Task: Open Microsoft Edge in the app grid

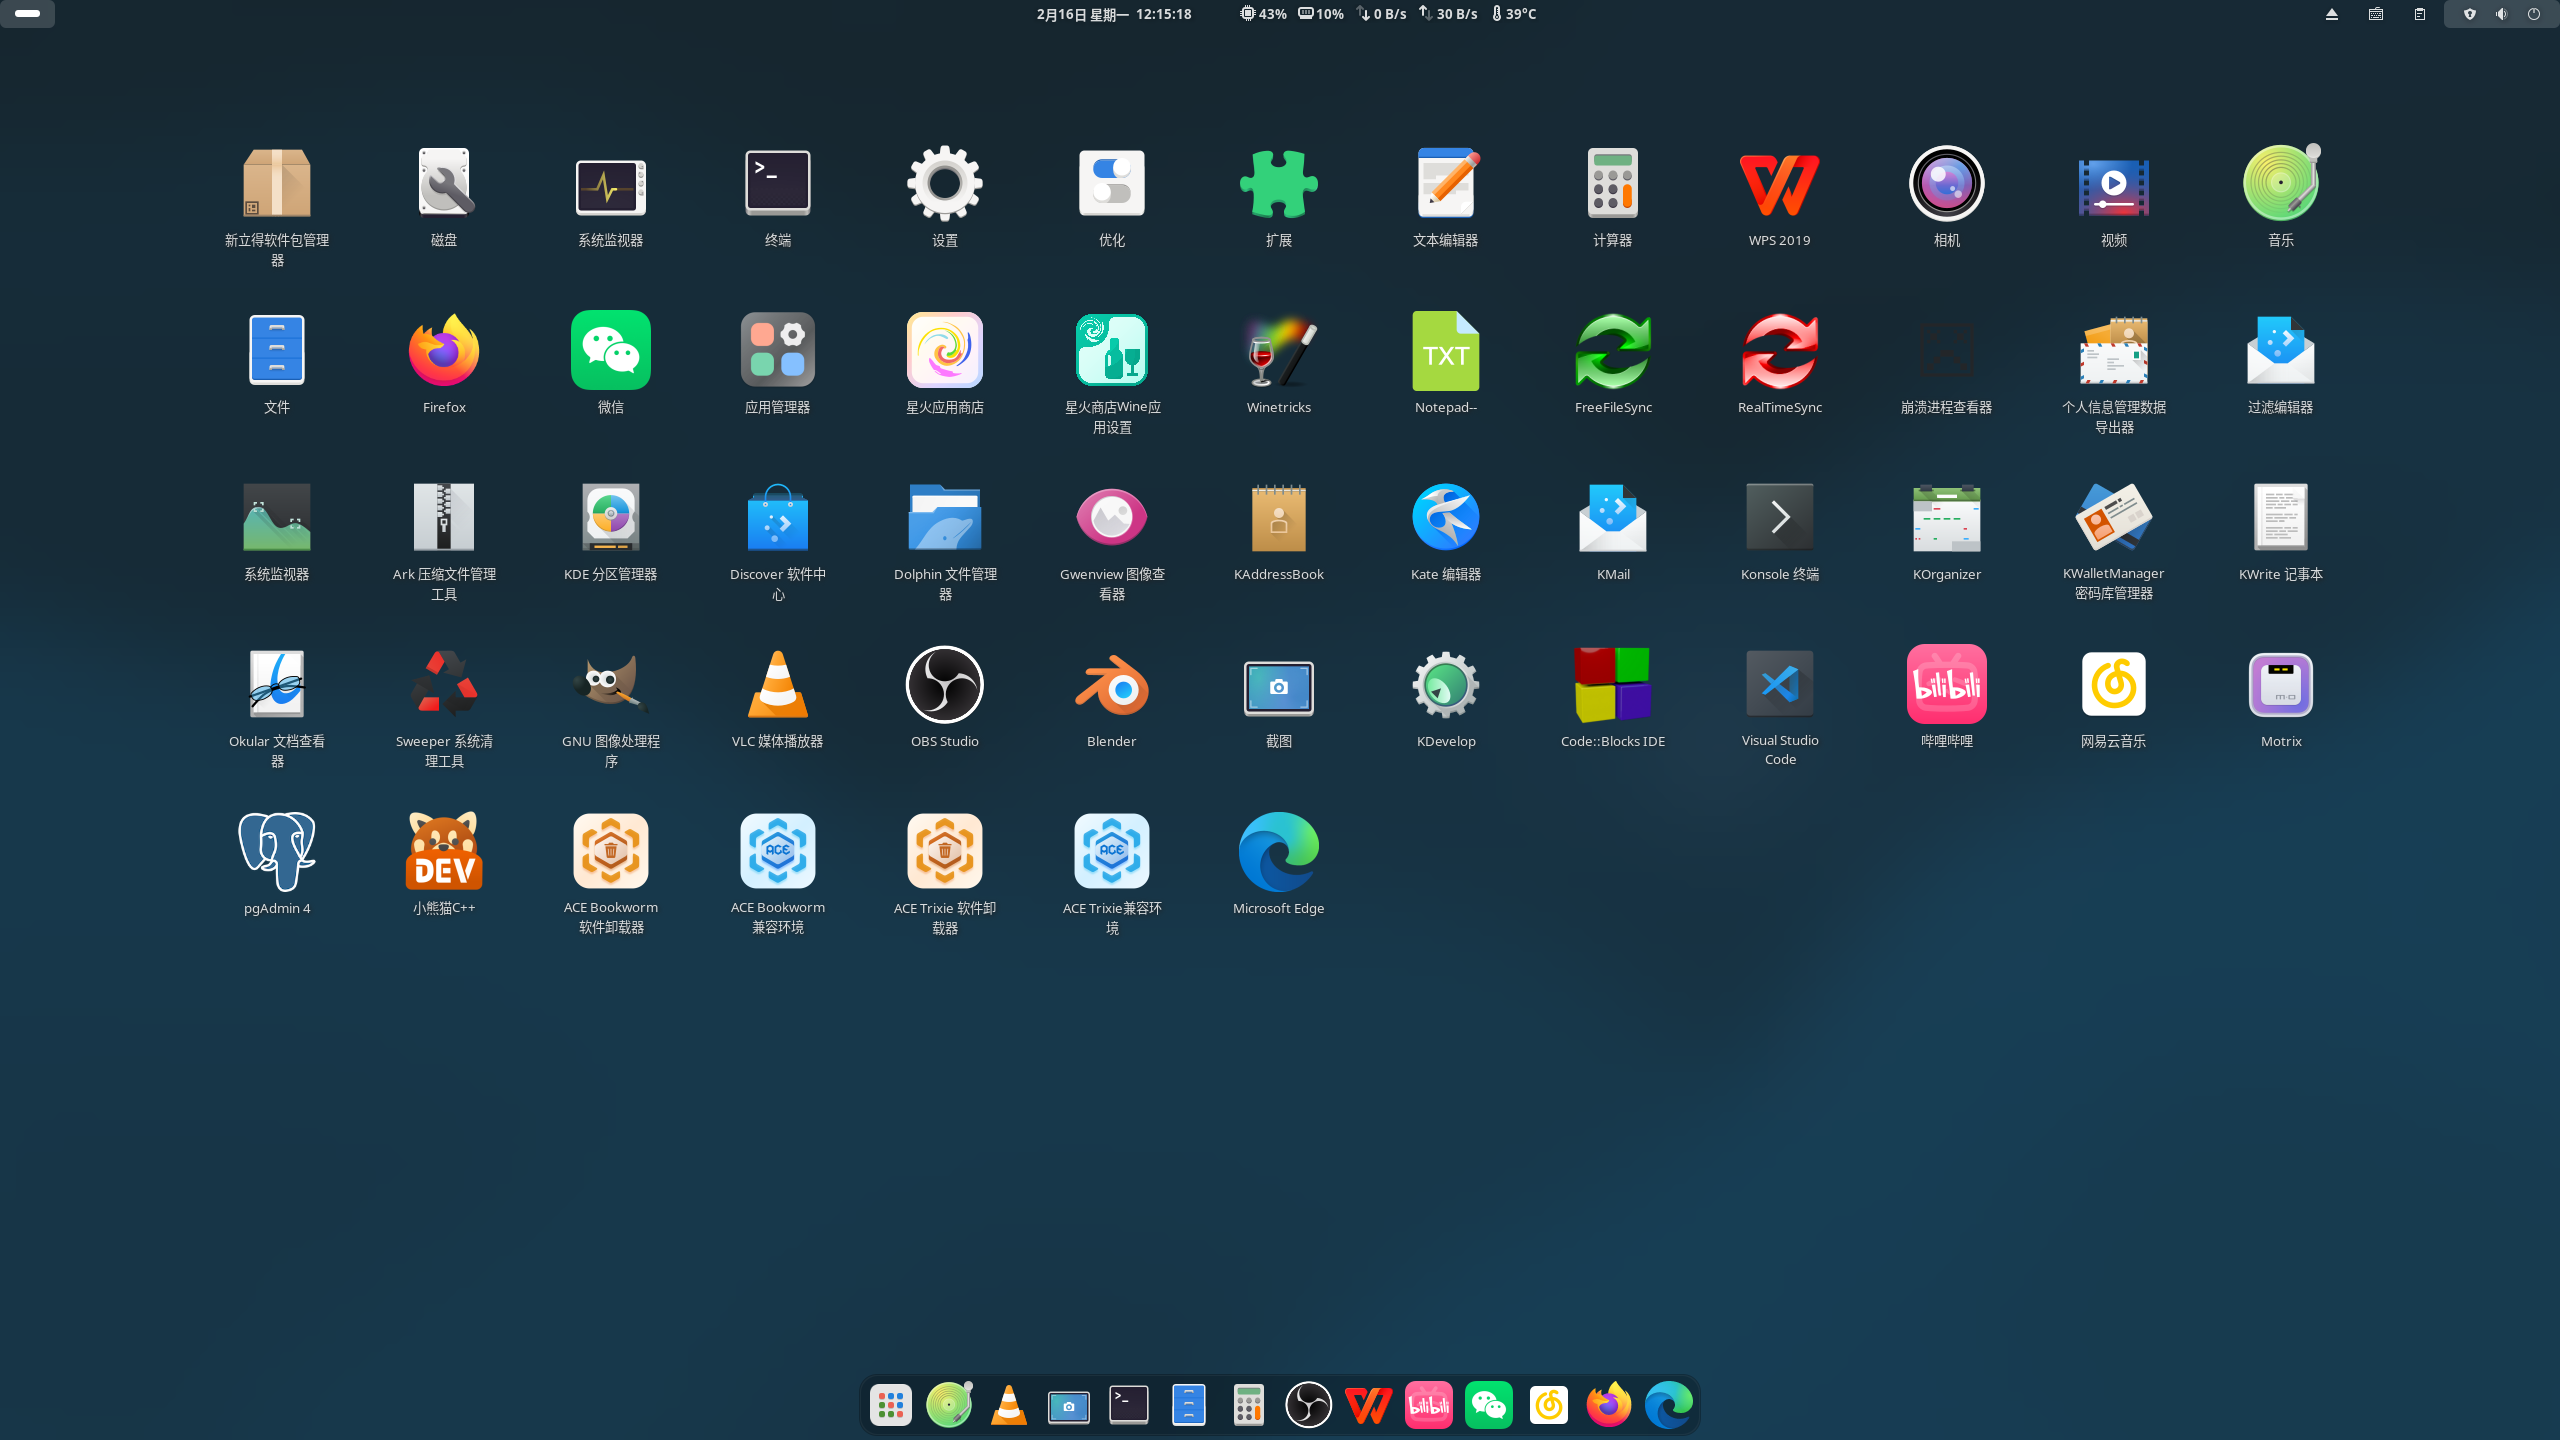Action: point(1279,851)
